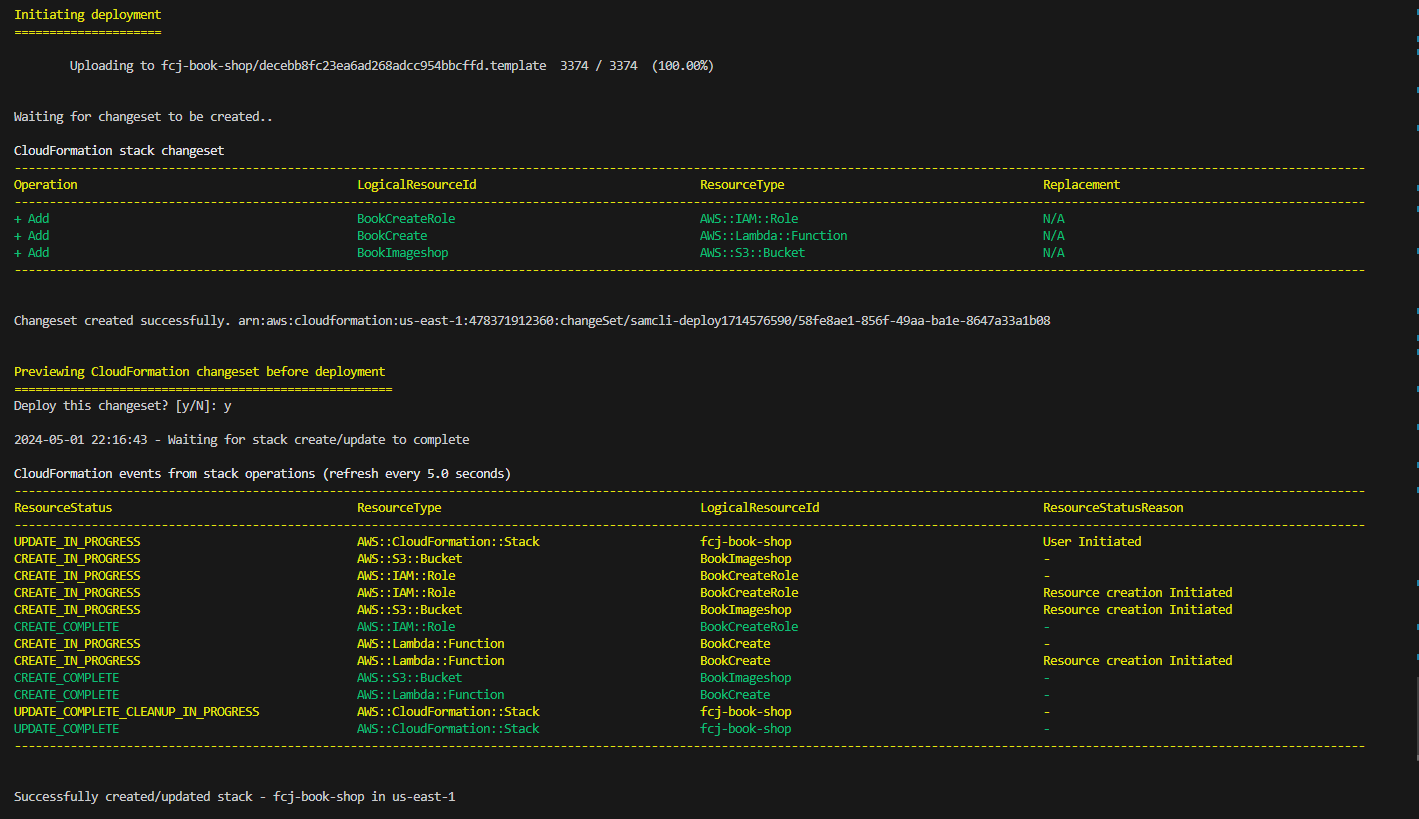The width and height of the screenshot is (1419, 819).
Task: Click "fcj-book-shop" in the UPDATE_IN_PROGRESS row
Action: point(745,542)
